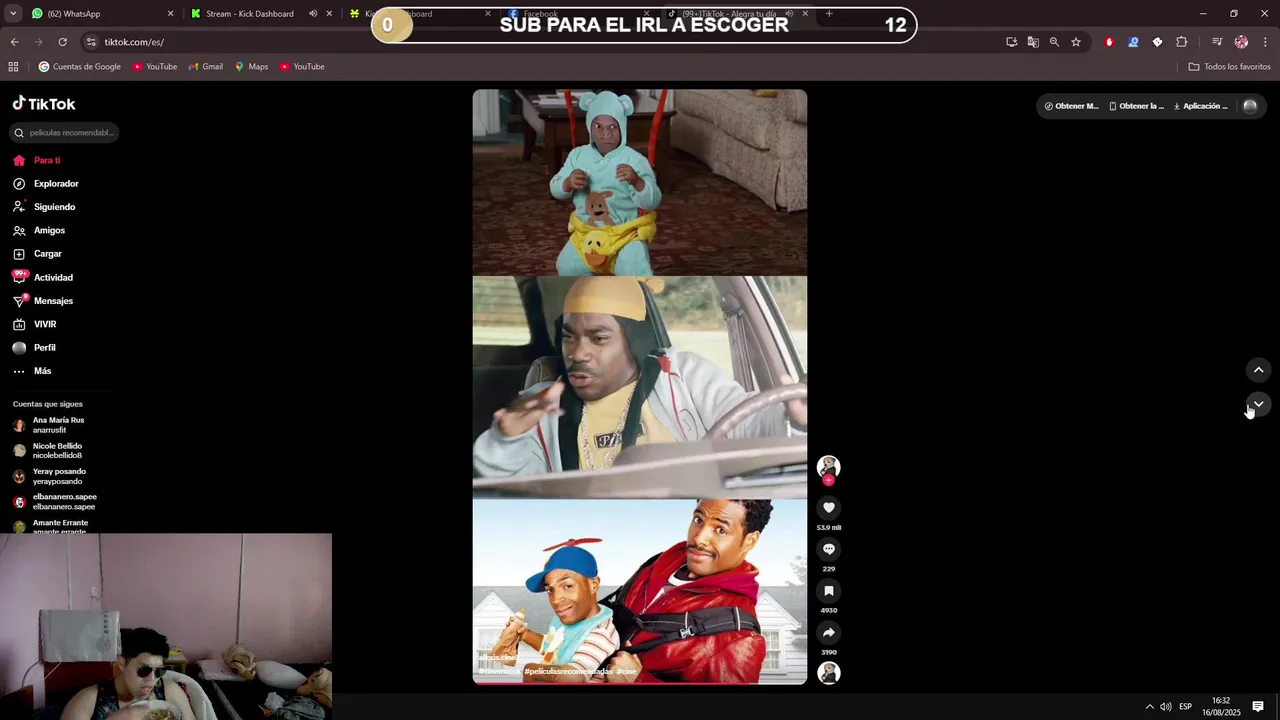The width and height of the screenshot is (1280, 720).
Task: Open the Maps bookmark
Action: [x=251, y=67]
